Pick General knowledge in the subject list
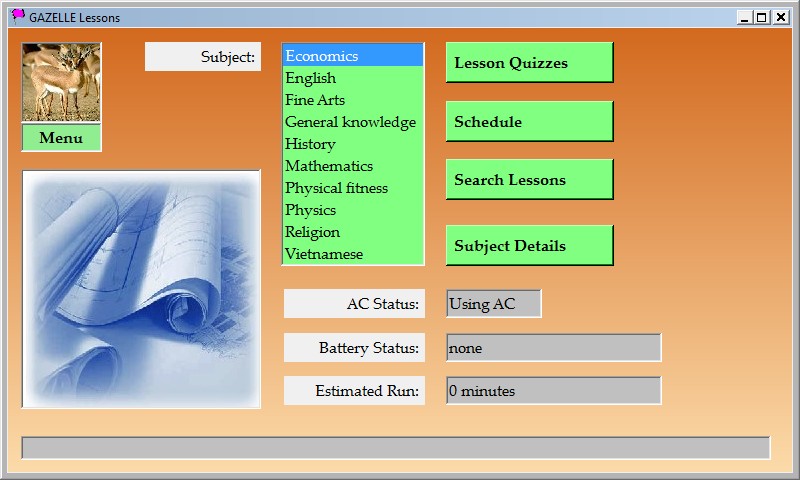 pyautogui.click(x=353, y=122)
